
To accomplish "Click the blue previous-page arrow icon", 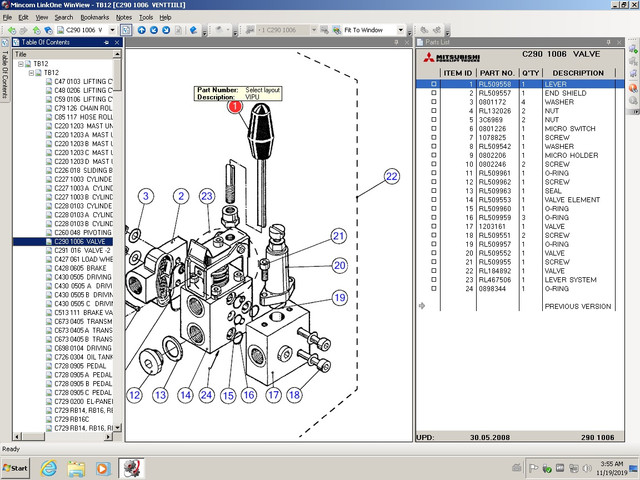I will point(154,30).
